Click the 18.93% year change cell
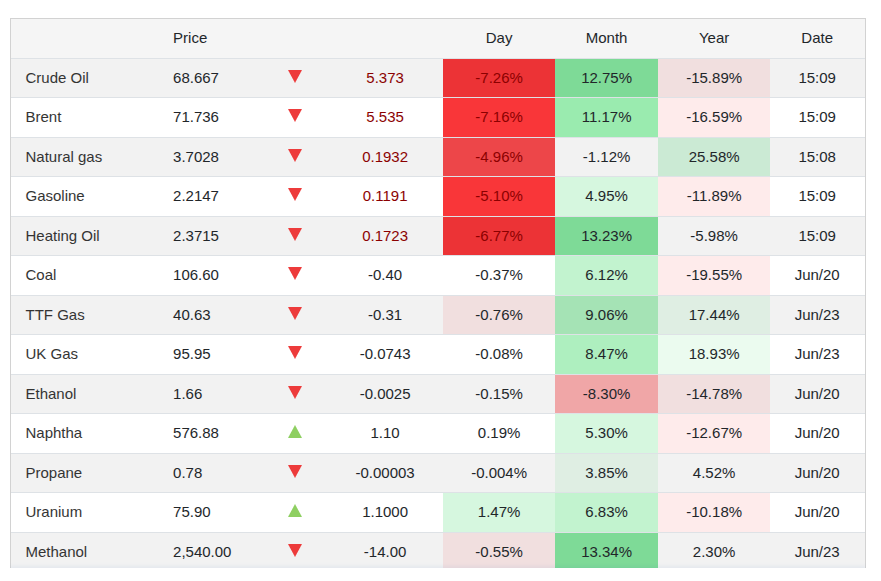 pos(714,355)
